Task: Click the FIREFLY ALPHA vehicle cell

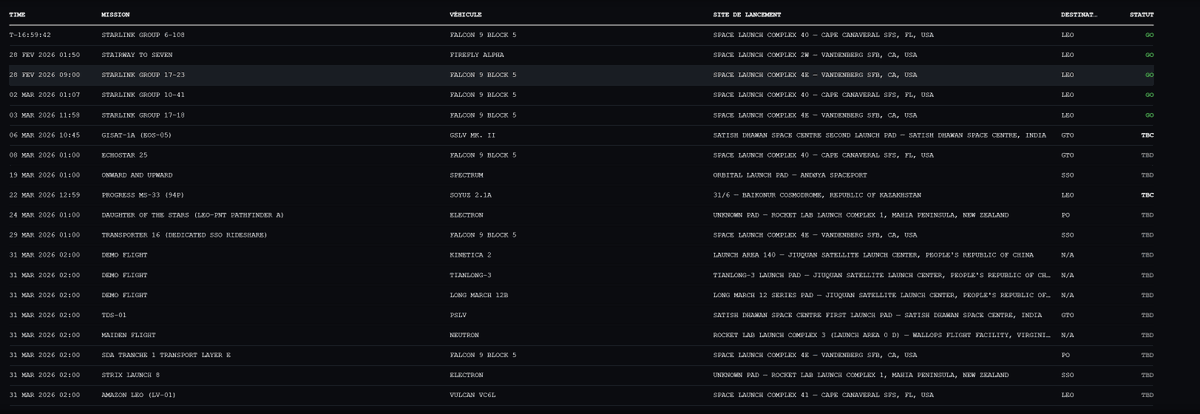Action: [x=477, y=55]
